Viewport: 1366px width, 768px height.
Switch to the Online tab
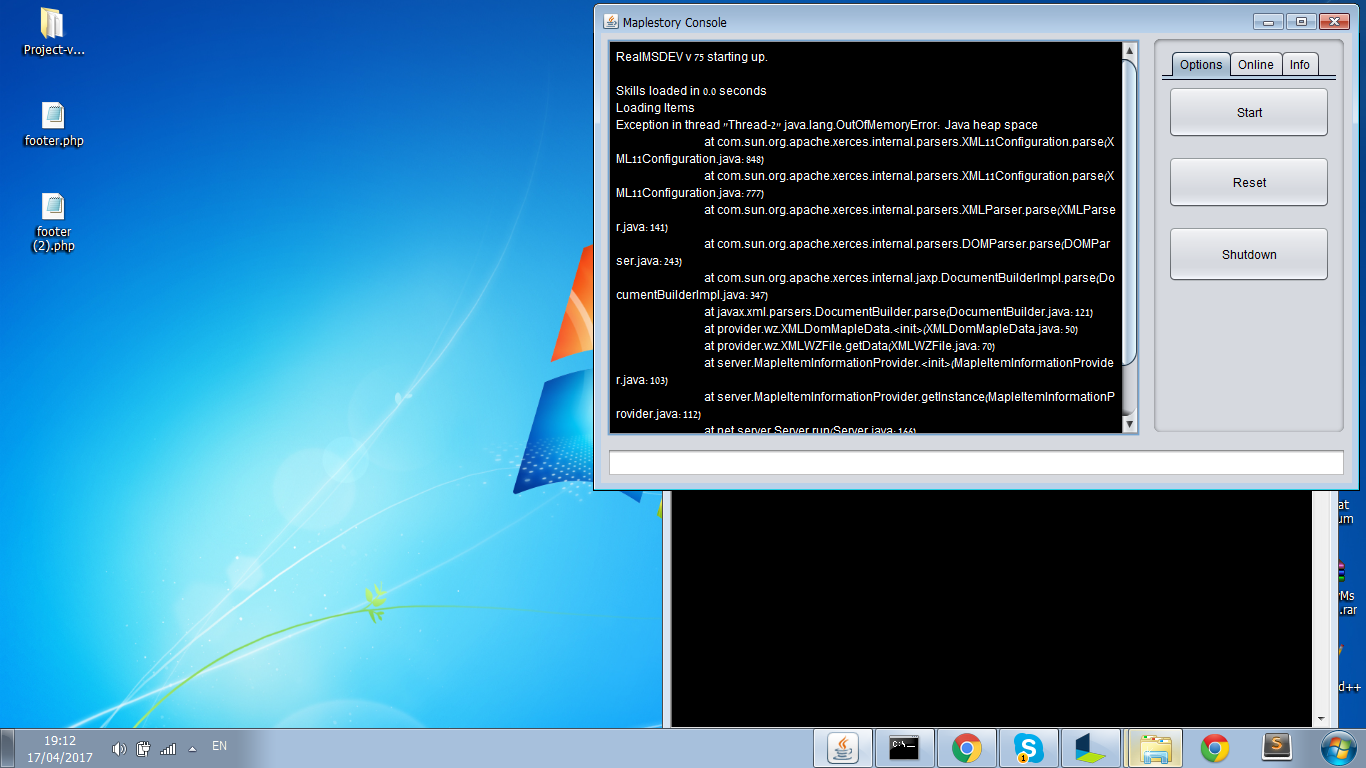pos(1256,64)
